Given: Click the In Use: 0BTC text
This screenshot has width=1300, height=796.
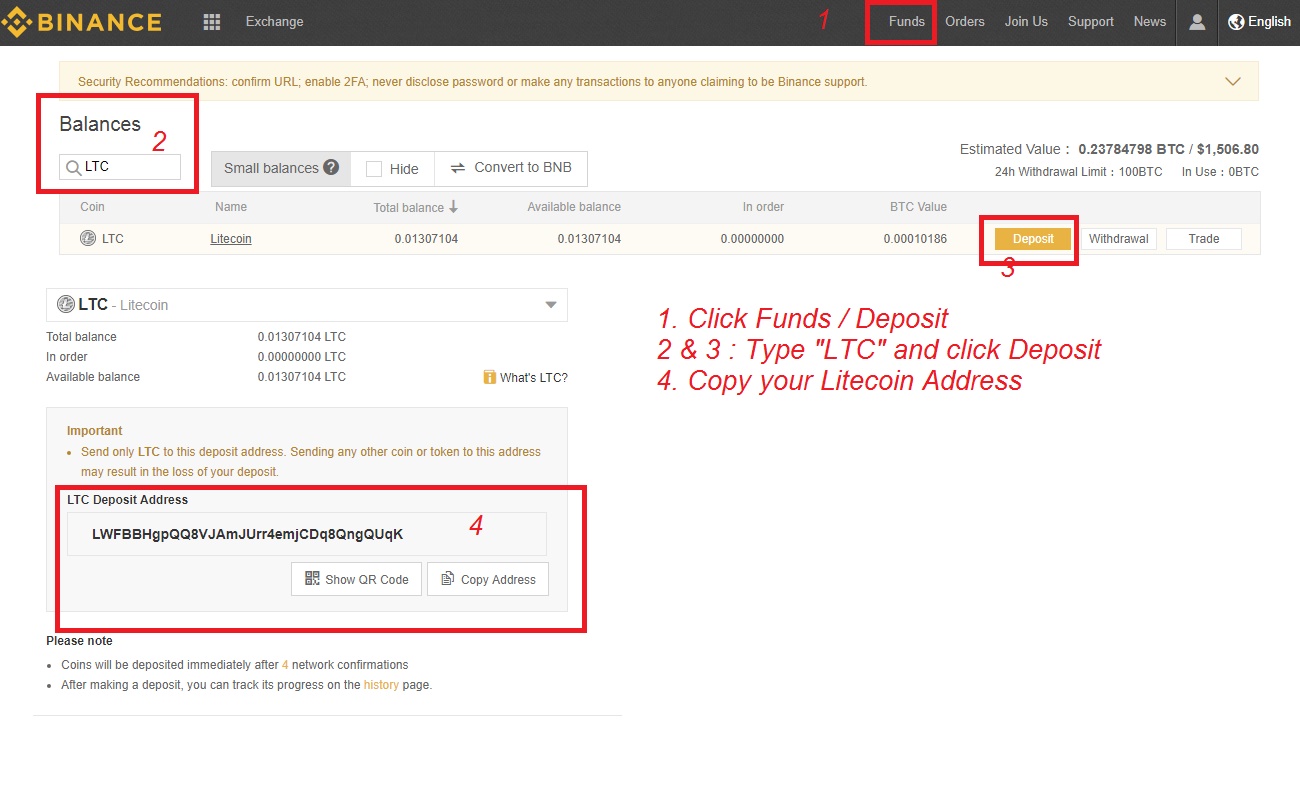Looking at the screenshot, I should coord(1220,172).
